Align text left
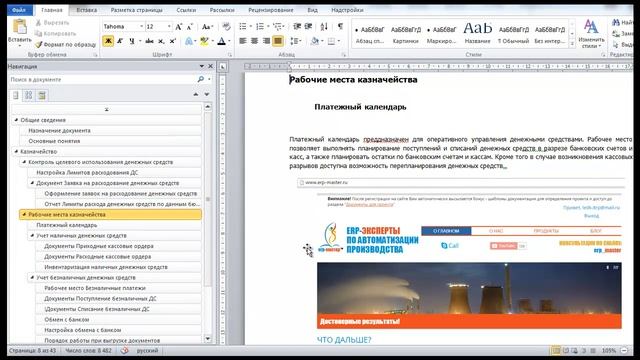 click(243, 41)
